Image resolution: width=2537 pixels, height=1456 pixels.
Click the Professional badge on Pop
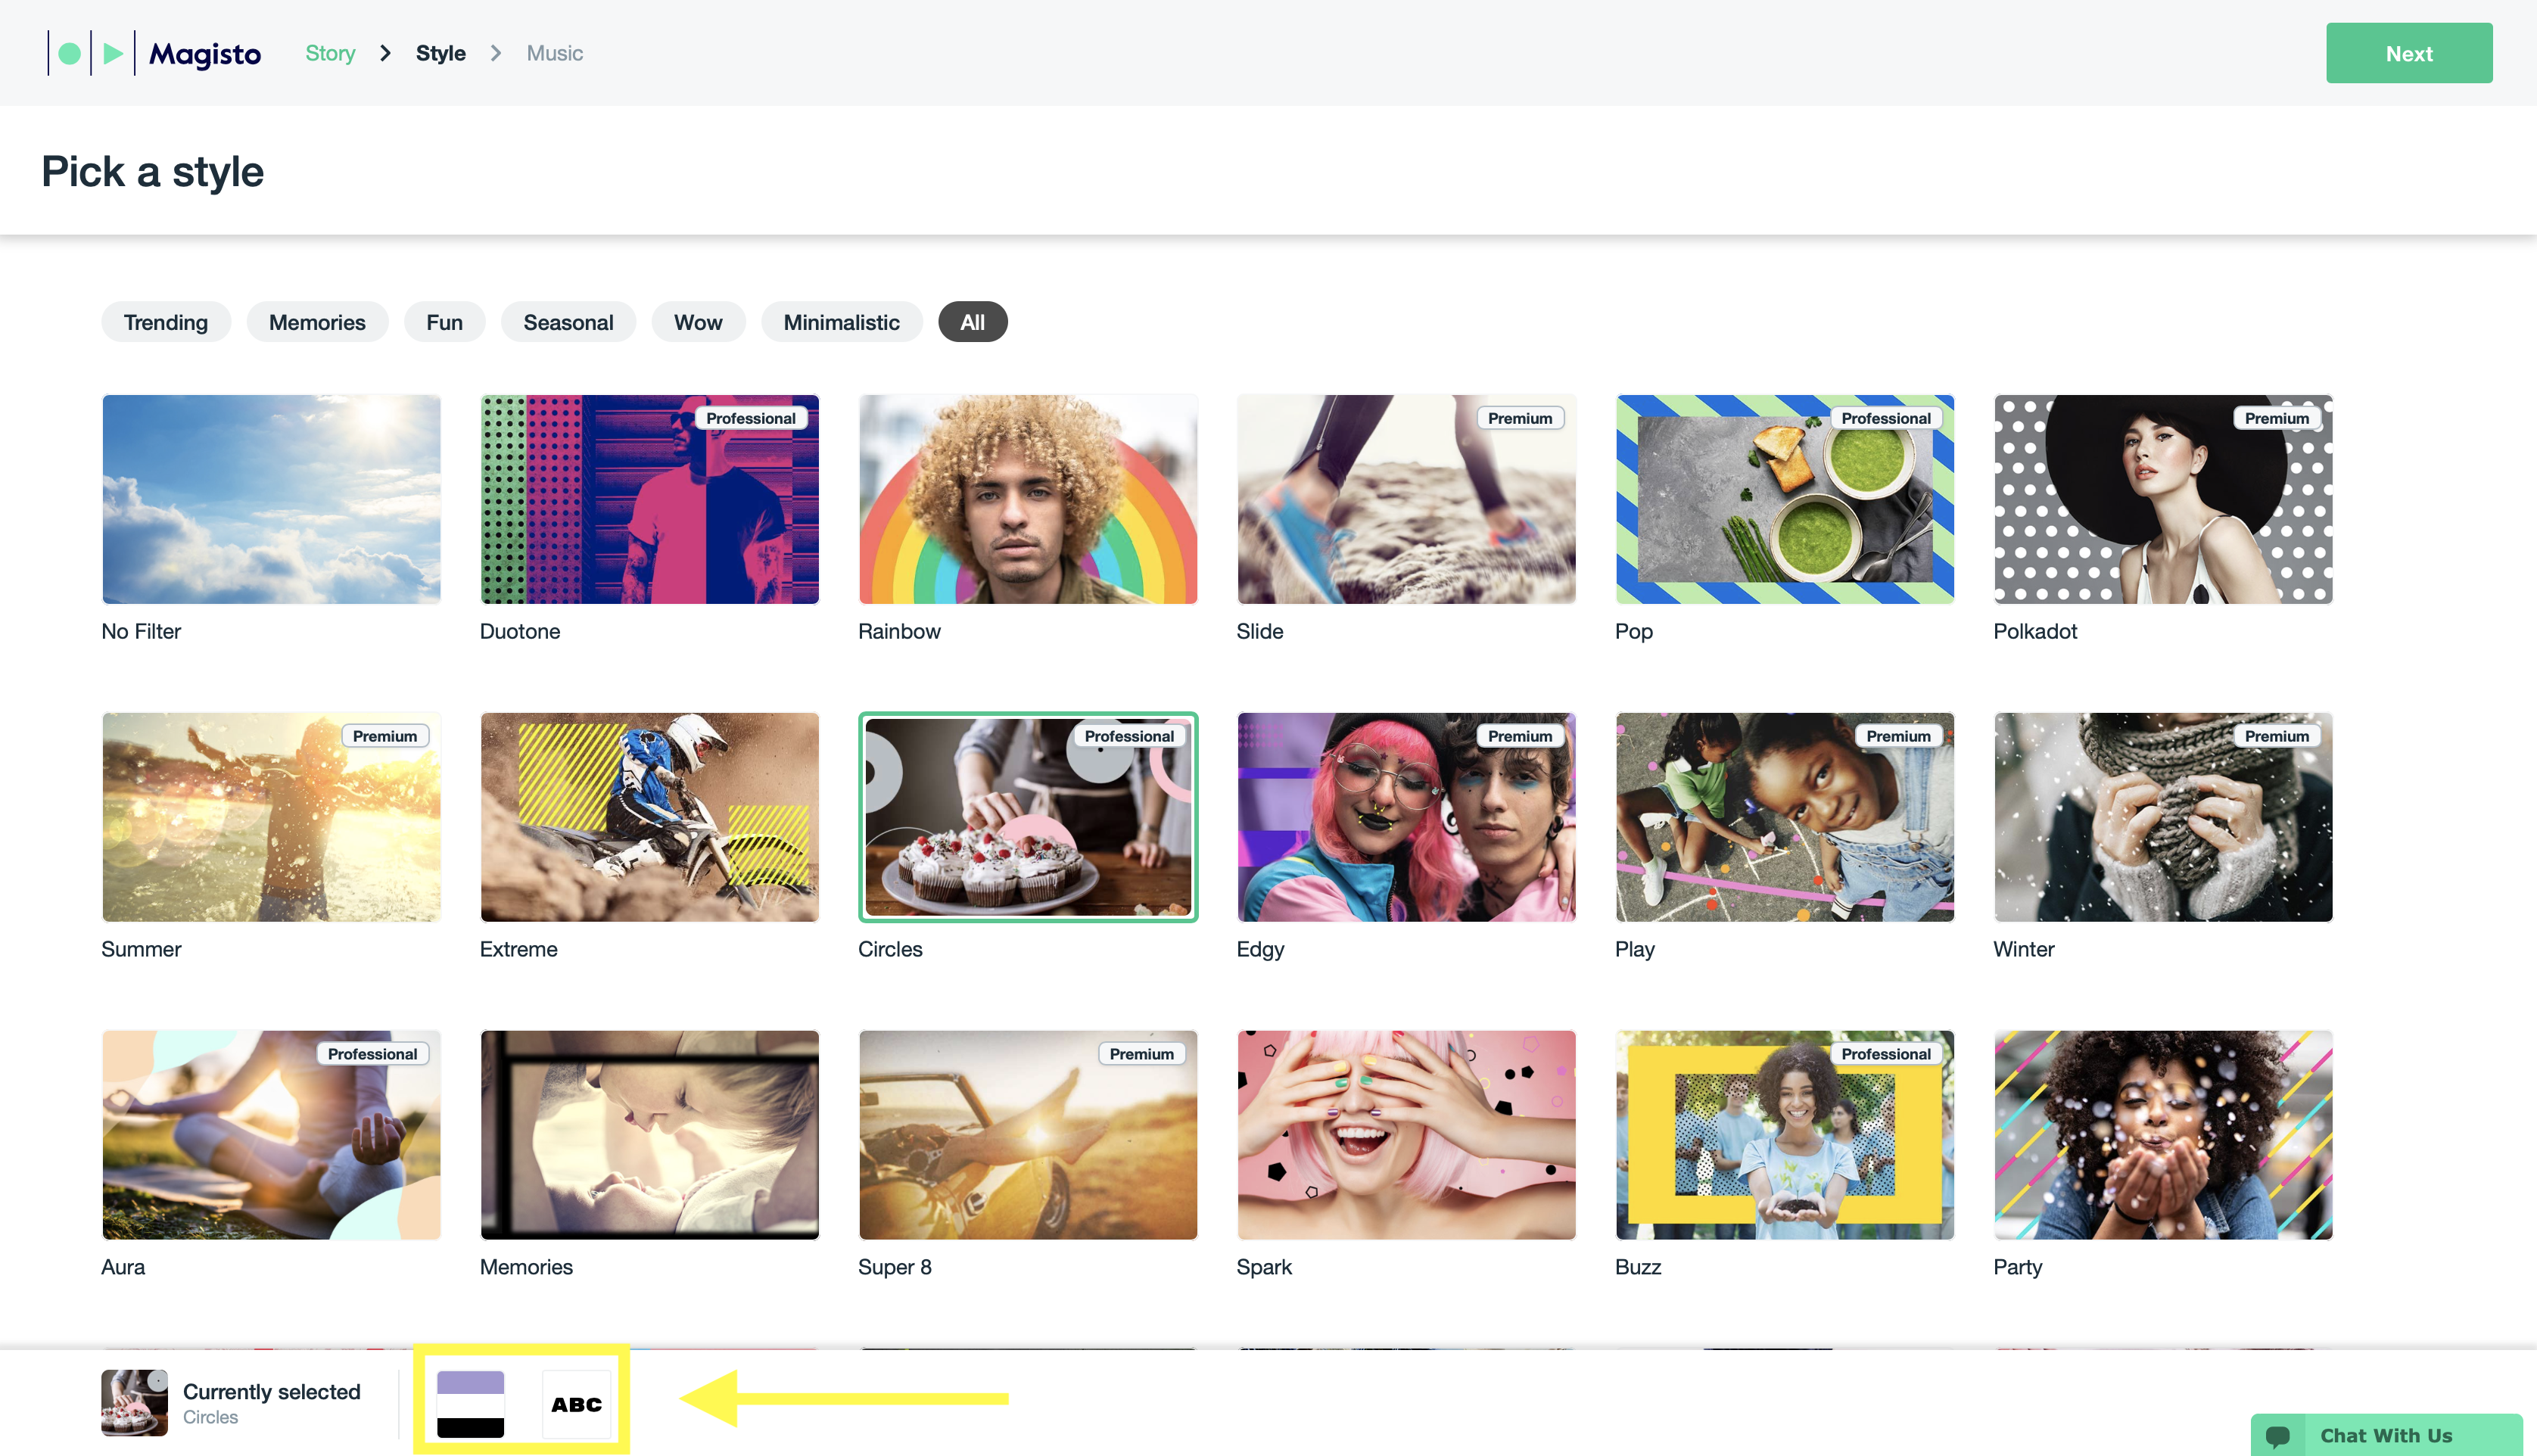pos(1886,418)
